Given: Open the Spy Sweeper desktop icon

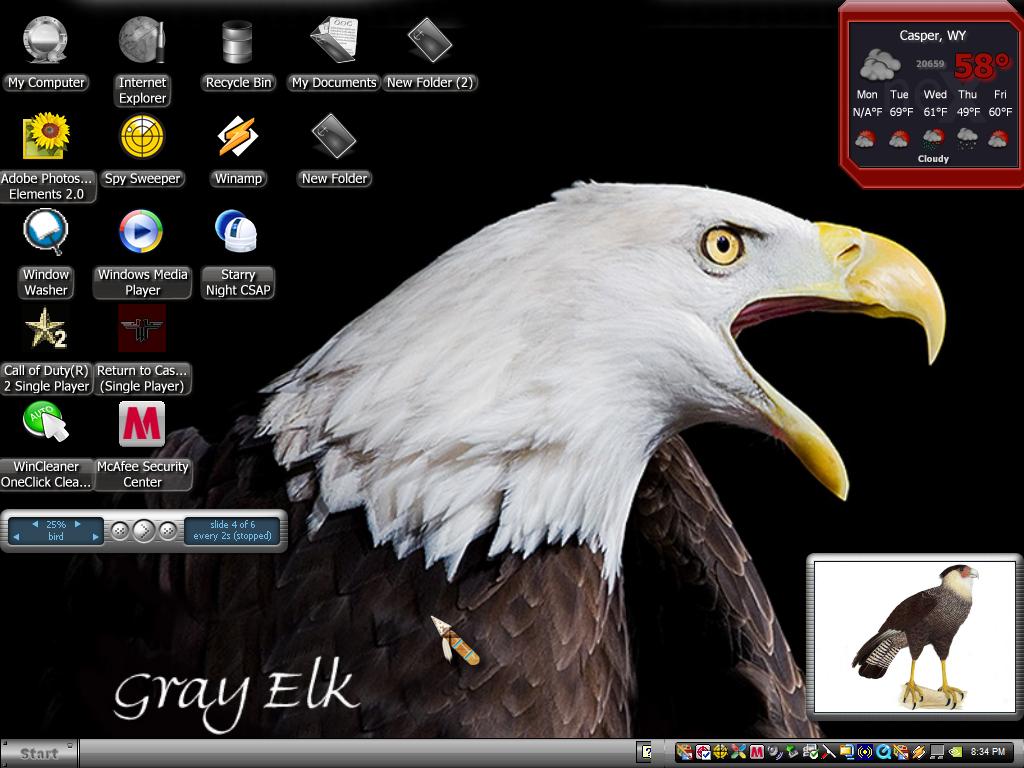Looking at the screenshot, I should 142,137.
